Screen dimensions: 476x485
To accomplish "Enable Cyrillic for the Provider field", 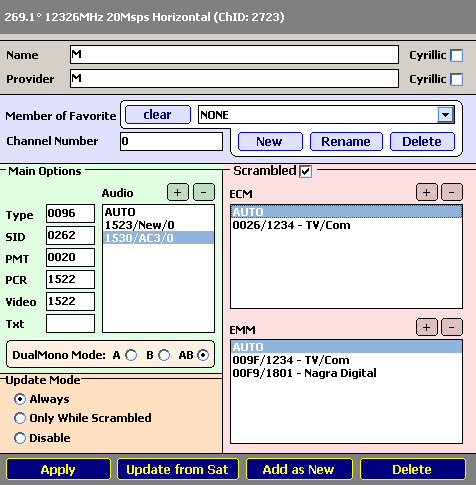I will tap(456, 79).
